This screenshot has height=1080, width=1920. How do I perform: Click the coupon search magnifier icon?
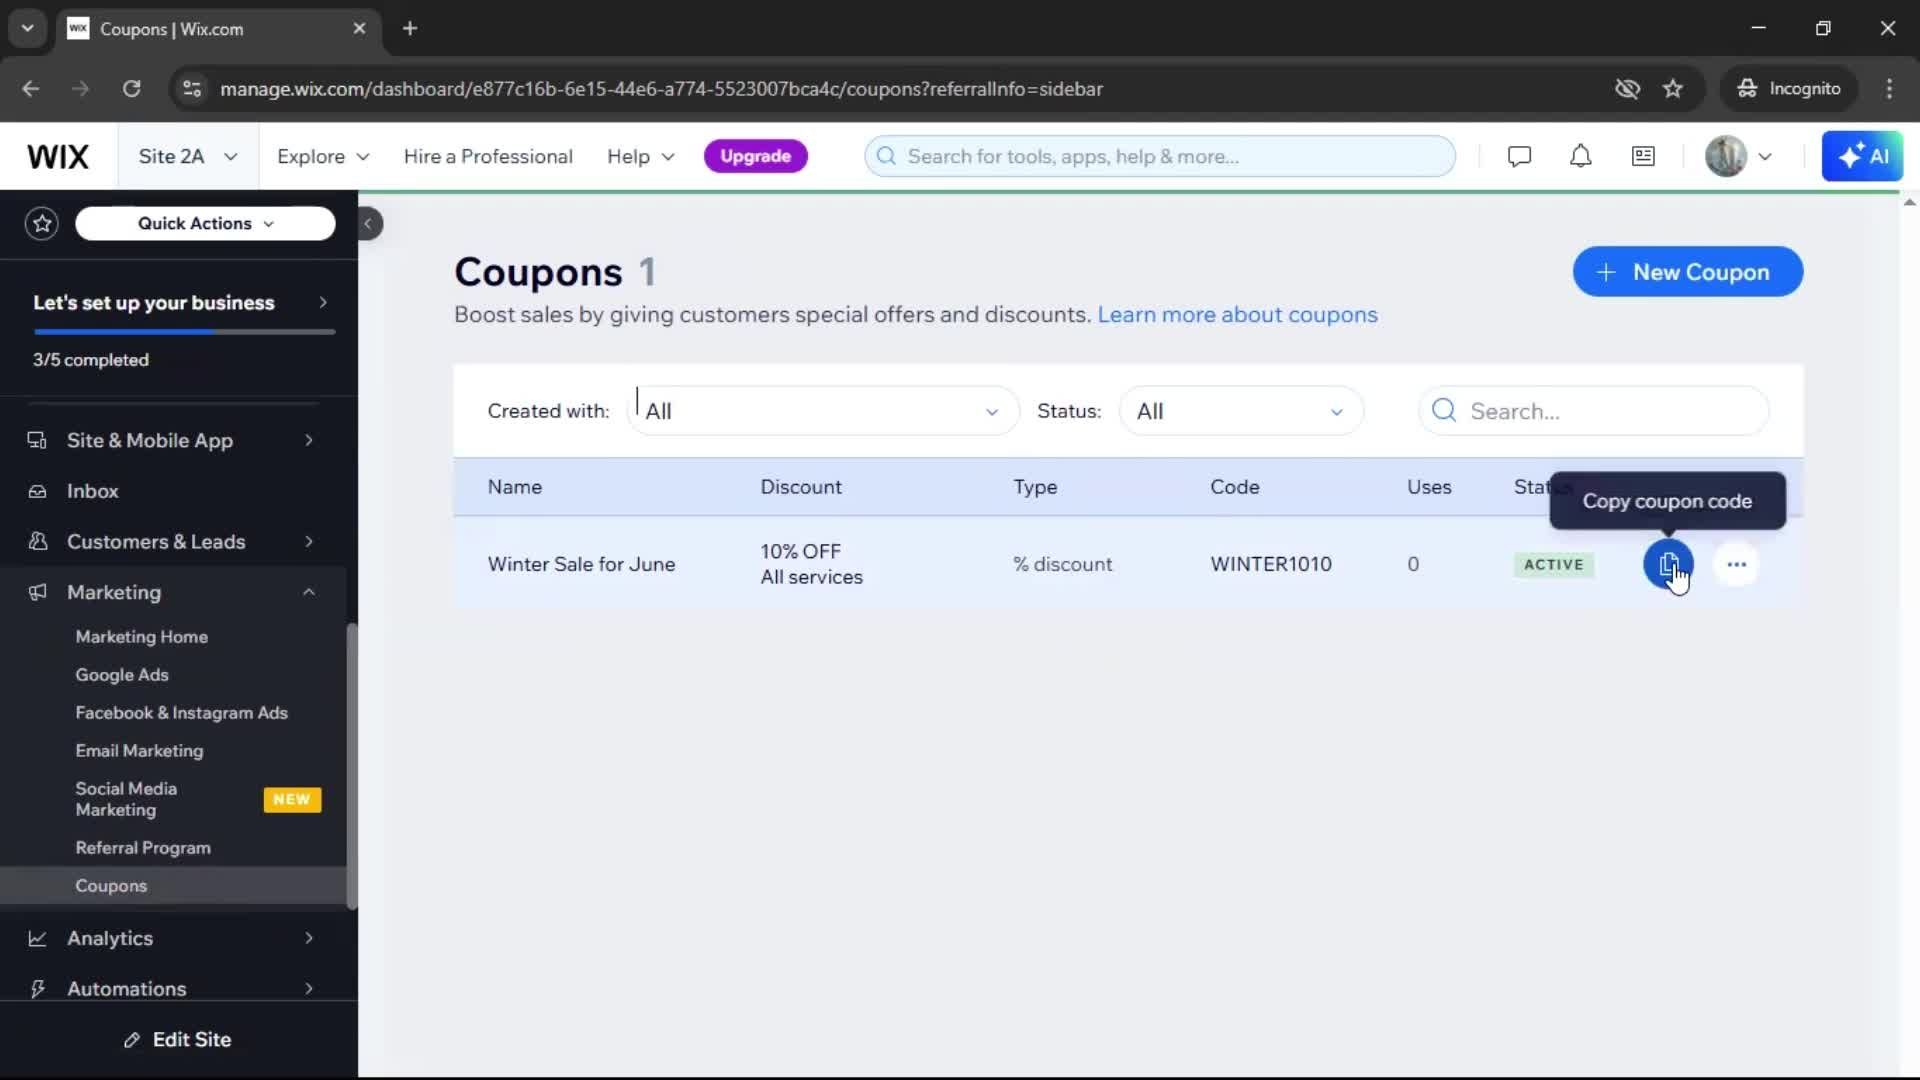pos(1443,410)
